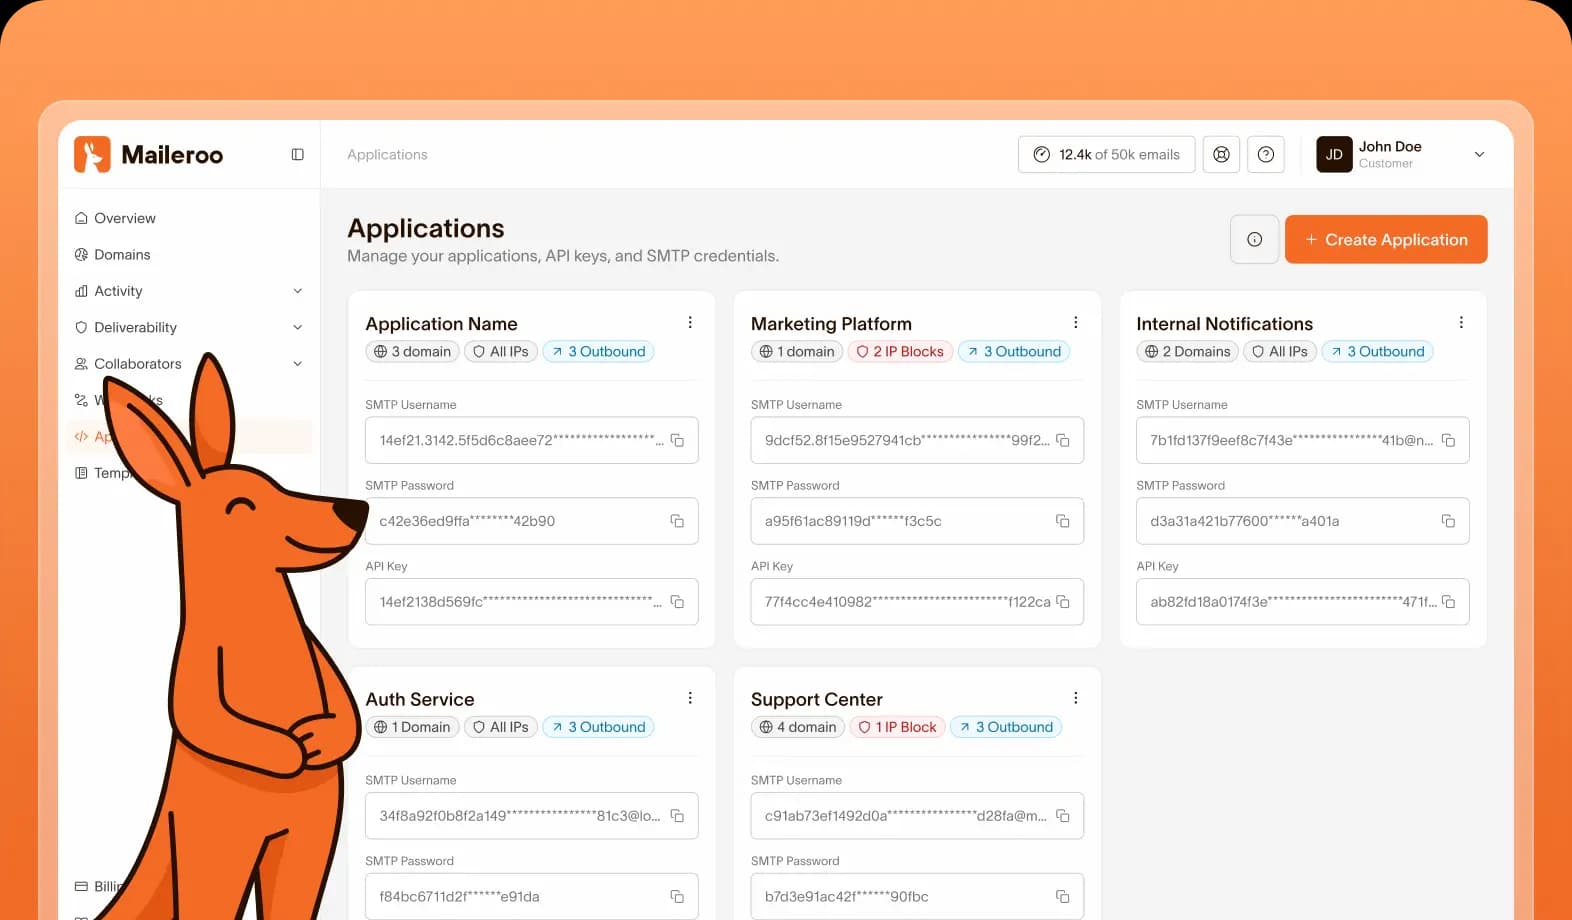Image resolution: width=1572 pixels, height=920 pixels.
Task: Open three-dot menu on Application Name card
Action: [690, 322]
